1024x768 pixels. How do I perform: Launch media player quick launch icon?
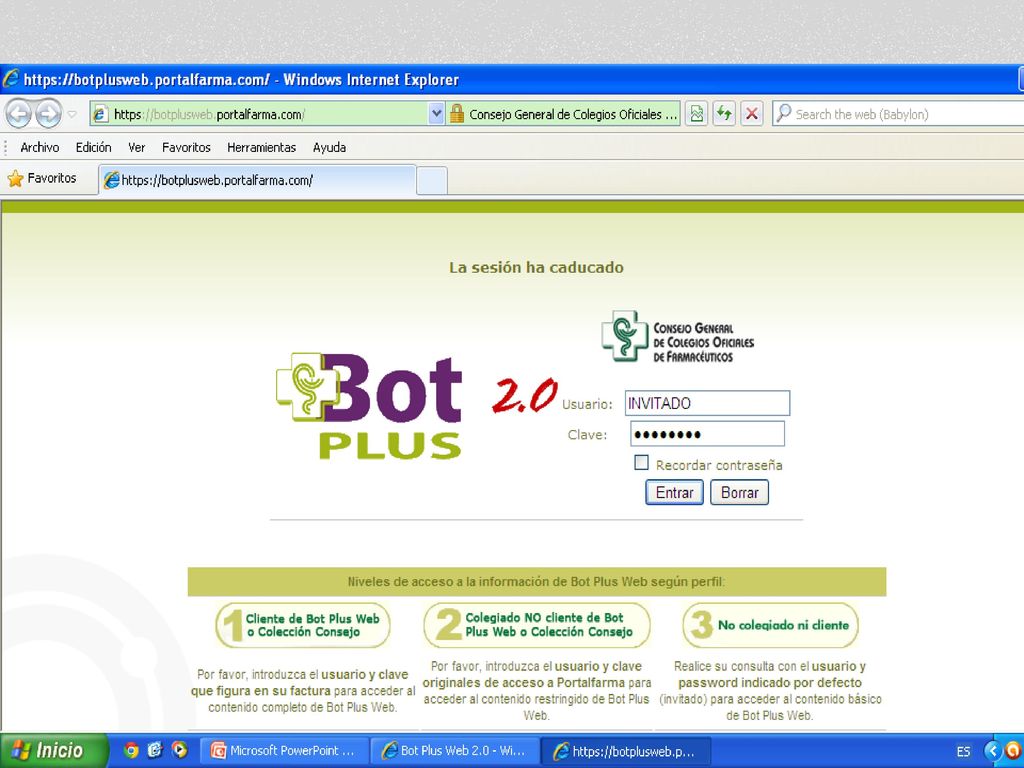click(179, 750)
